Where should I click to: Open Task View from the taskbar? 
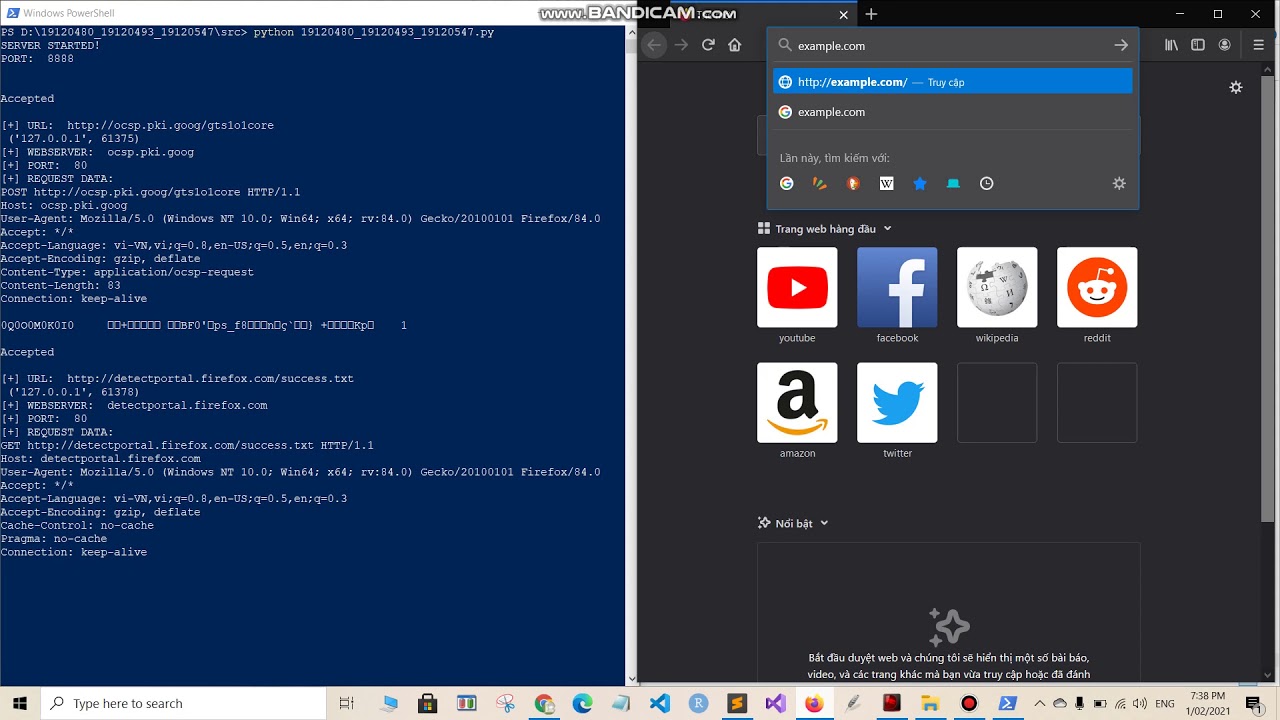[x=347, y=703]
